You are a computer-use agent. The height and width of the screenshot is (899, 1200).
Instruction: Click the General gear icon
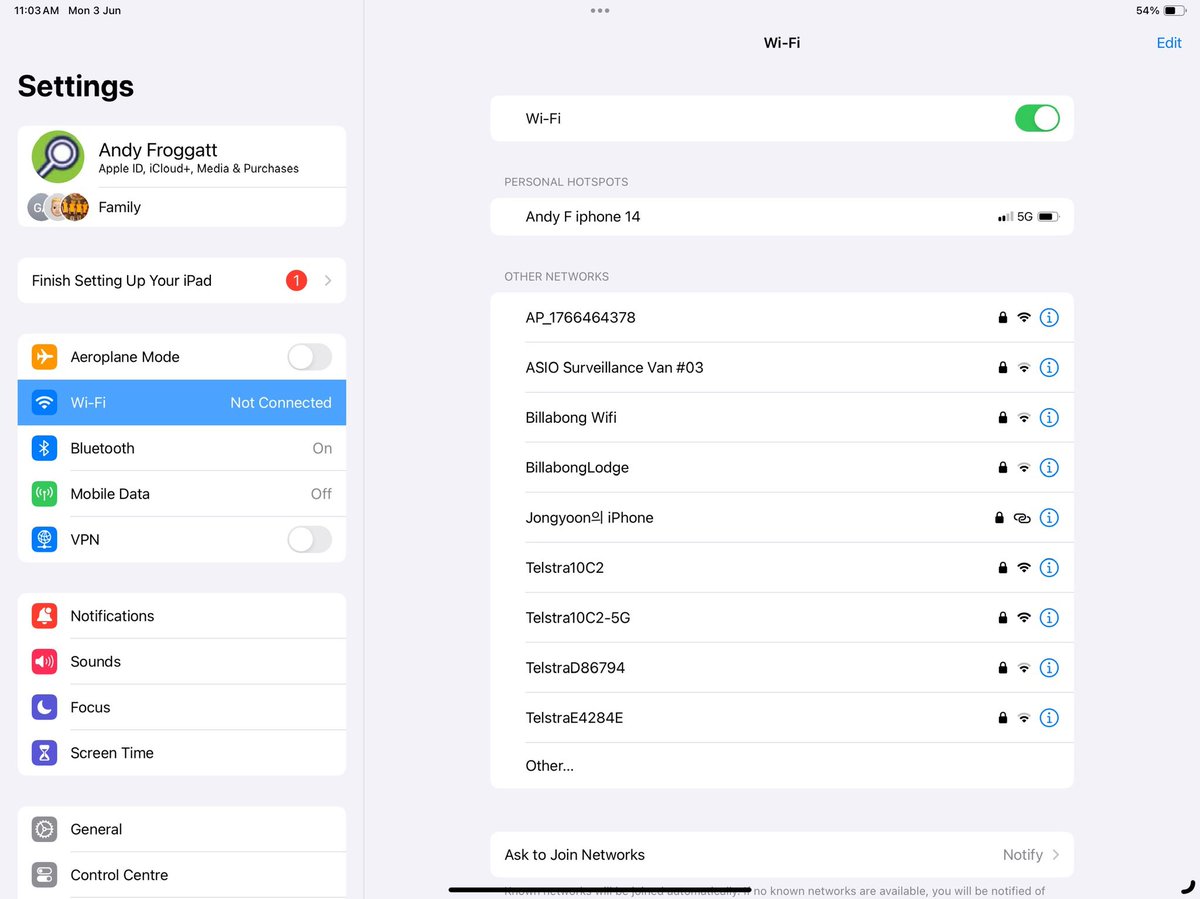[x=44, y=829]
